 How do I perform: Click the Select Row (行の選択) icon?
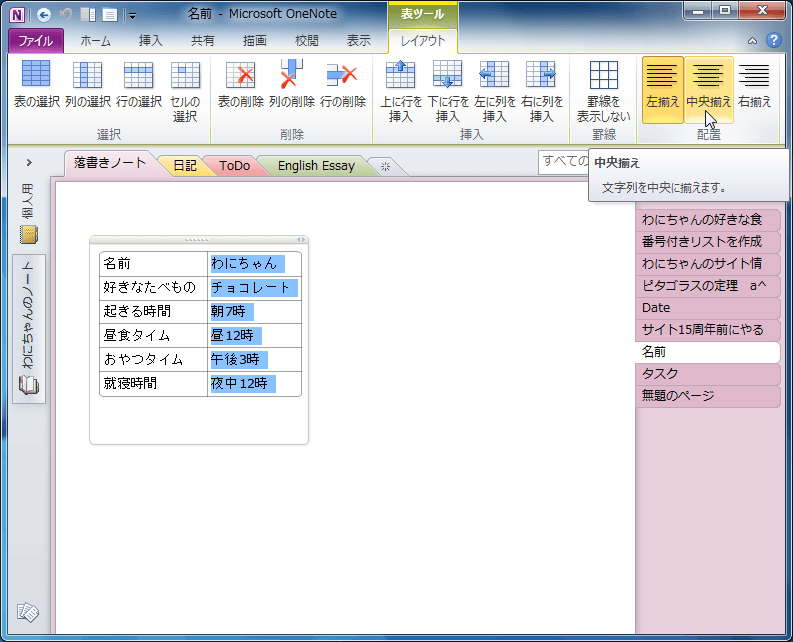click(x=139, y=84)
